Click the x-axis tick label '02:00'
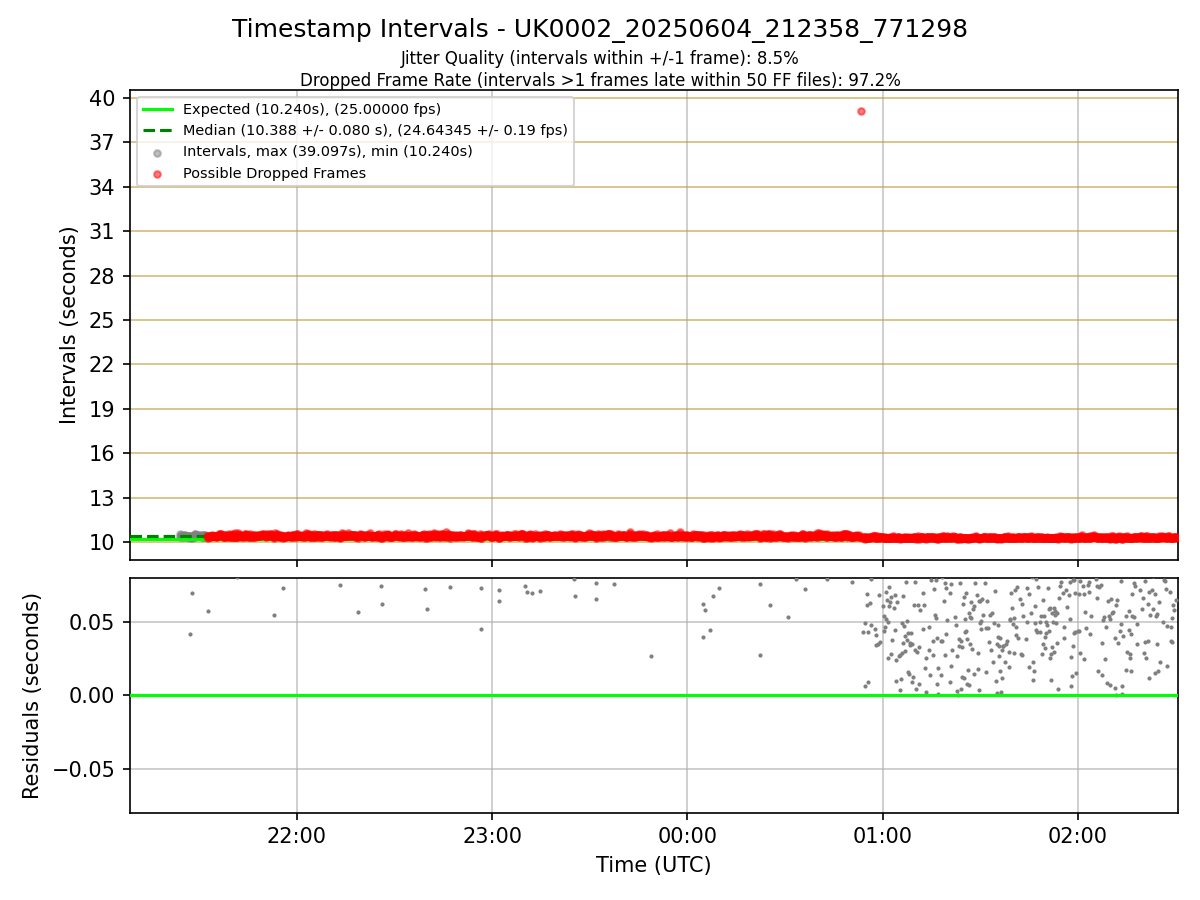The height and width of the screenshot is (900, 1200). pyautogui.click(x=1077, y=834)
